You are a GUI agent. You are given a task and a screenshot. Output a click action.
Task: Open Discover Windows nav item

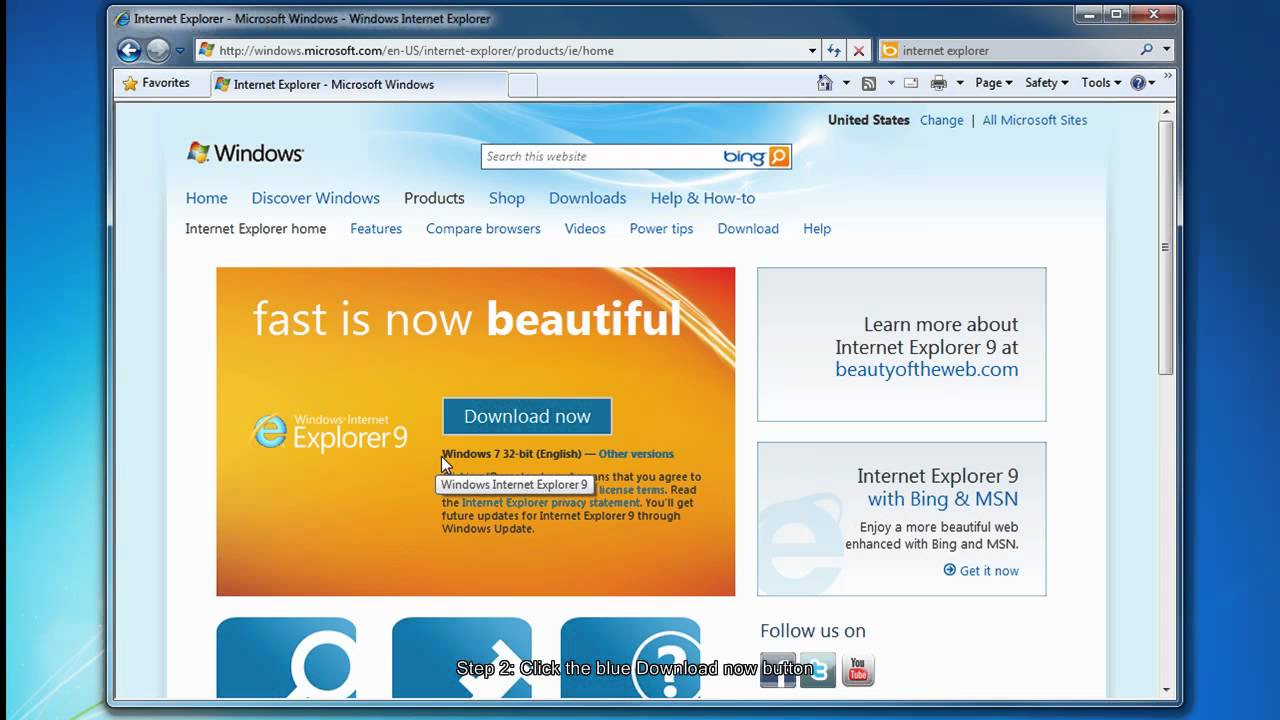[315, 198]
